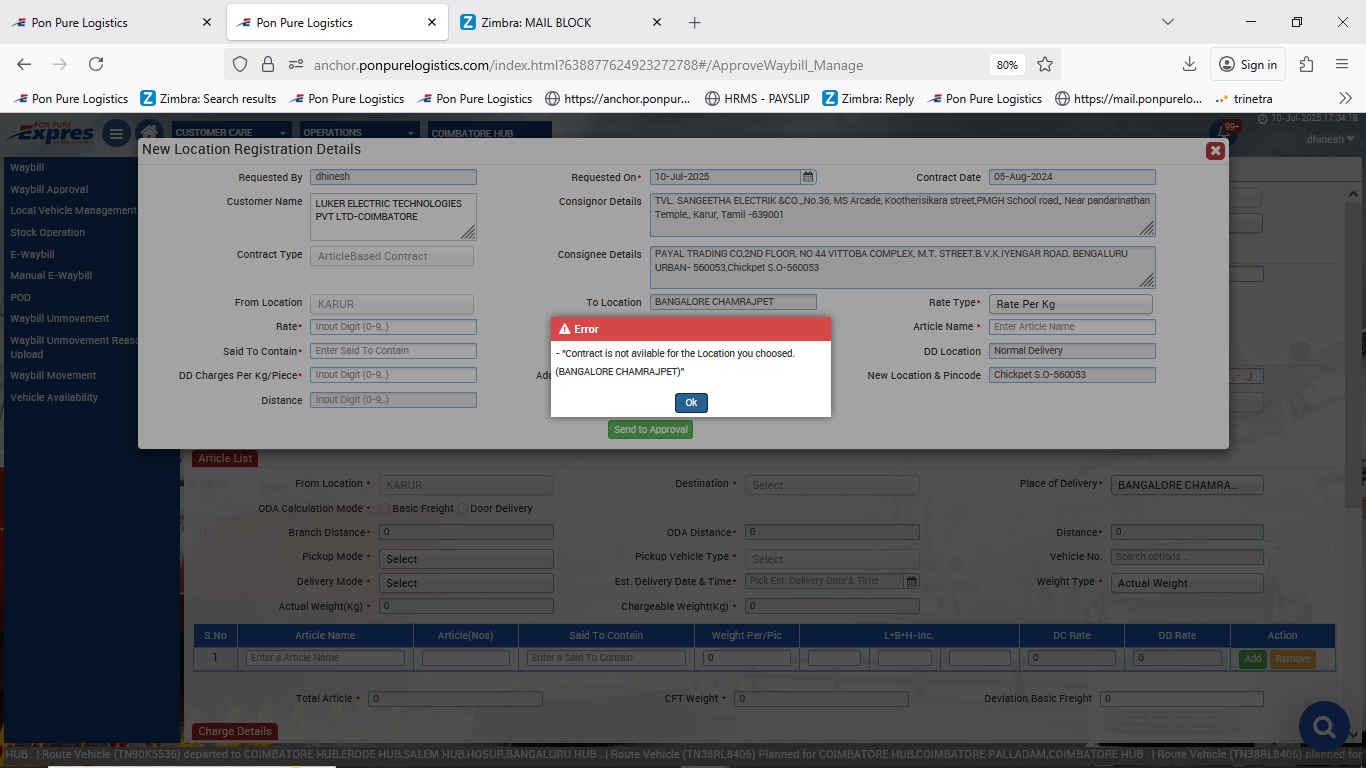
Task: Open the Pickup Mode dropdown
Action: point(466,559)
